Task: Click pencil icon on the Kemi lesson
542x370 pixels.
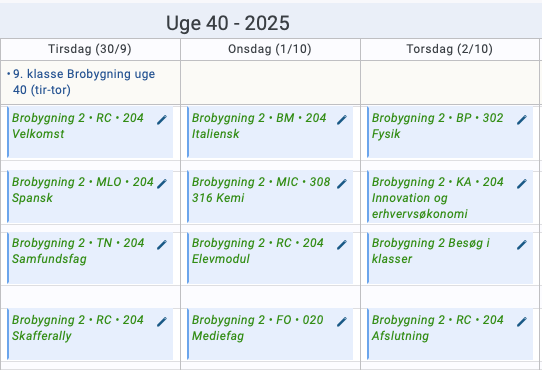Action: (342, 184)
